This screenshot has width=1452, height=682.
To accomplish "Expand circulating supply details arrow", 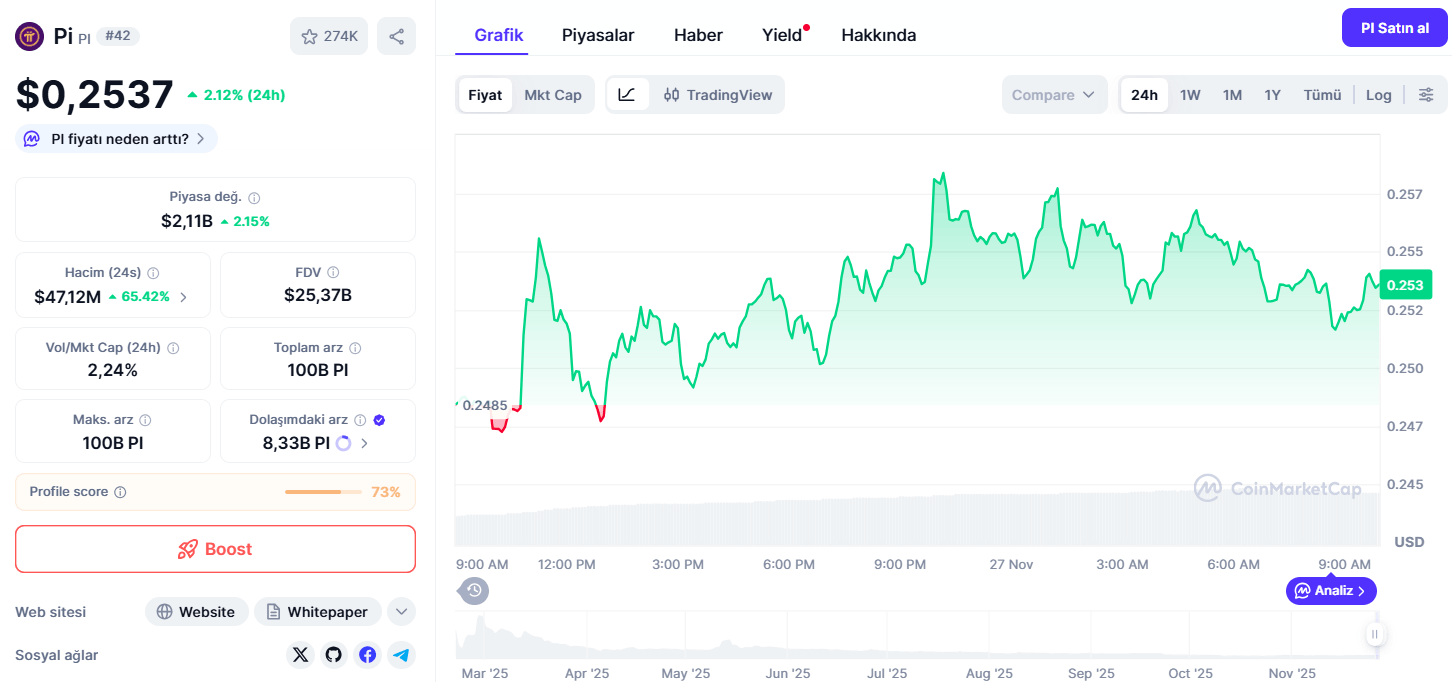I will 364,443.
